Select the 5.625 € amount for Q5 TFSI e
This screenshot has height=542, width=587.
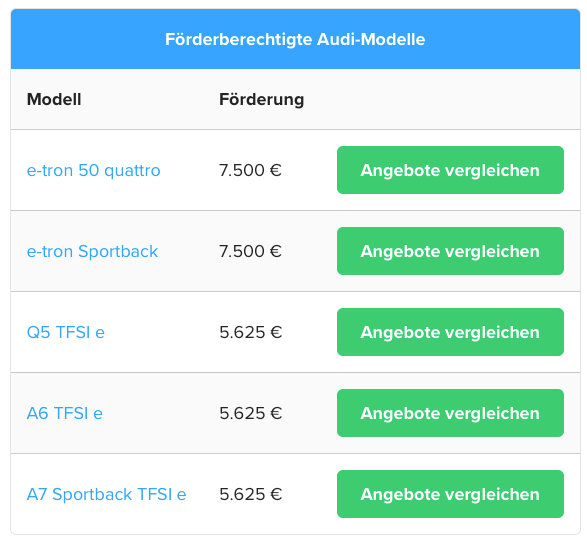coord(250,332)
